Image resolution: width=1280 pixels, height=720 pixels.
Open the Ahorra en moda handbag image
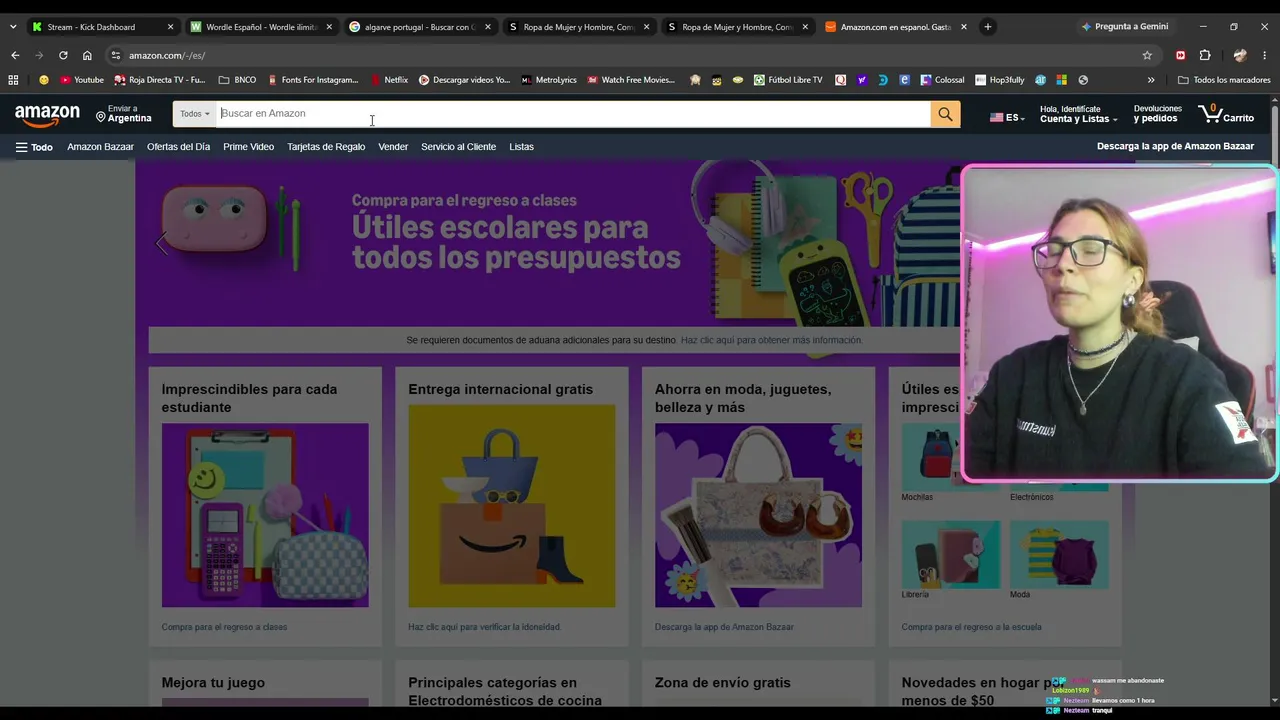(758, 515)
